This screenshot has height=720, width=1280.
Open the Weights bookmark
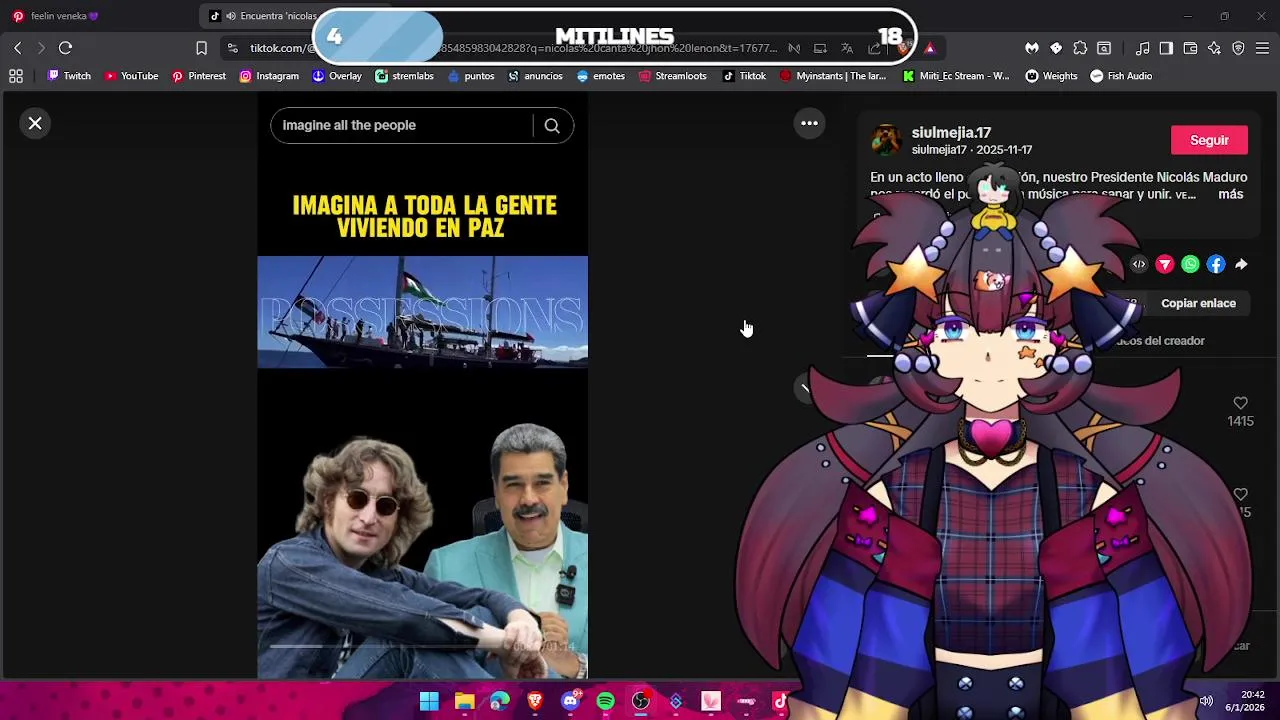(1051, 76)
